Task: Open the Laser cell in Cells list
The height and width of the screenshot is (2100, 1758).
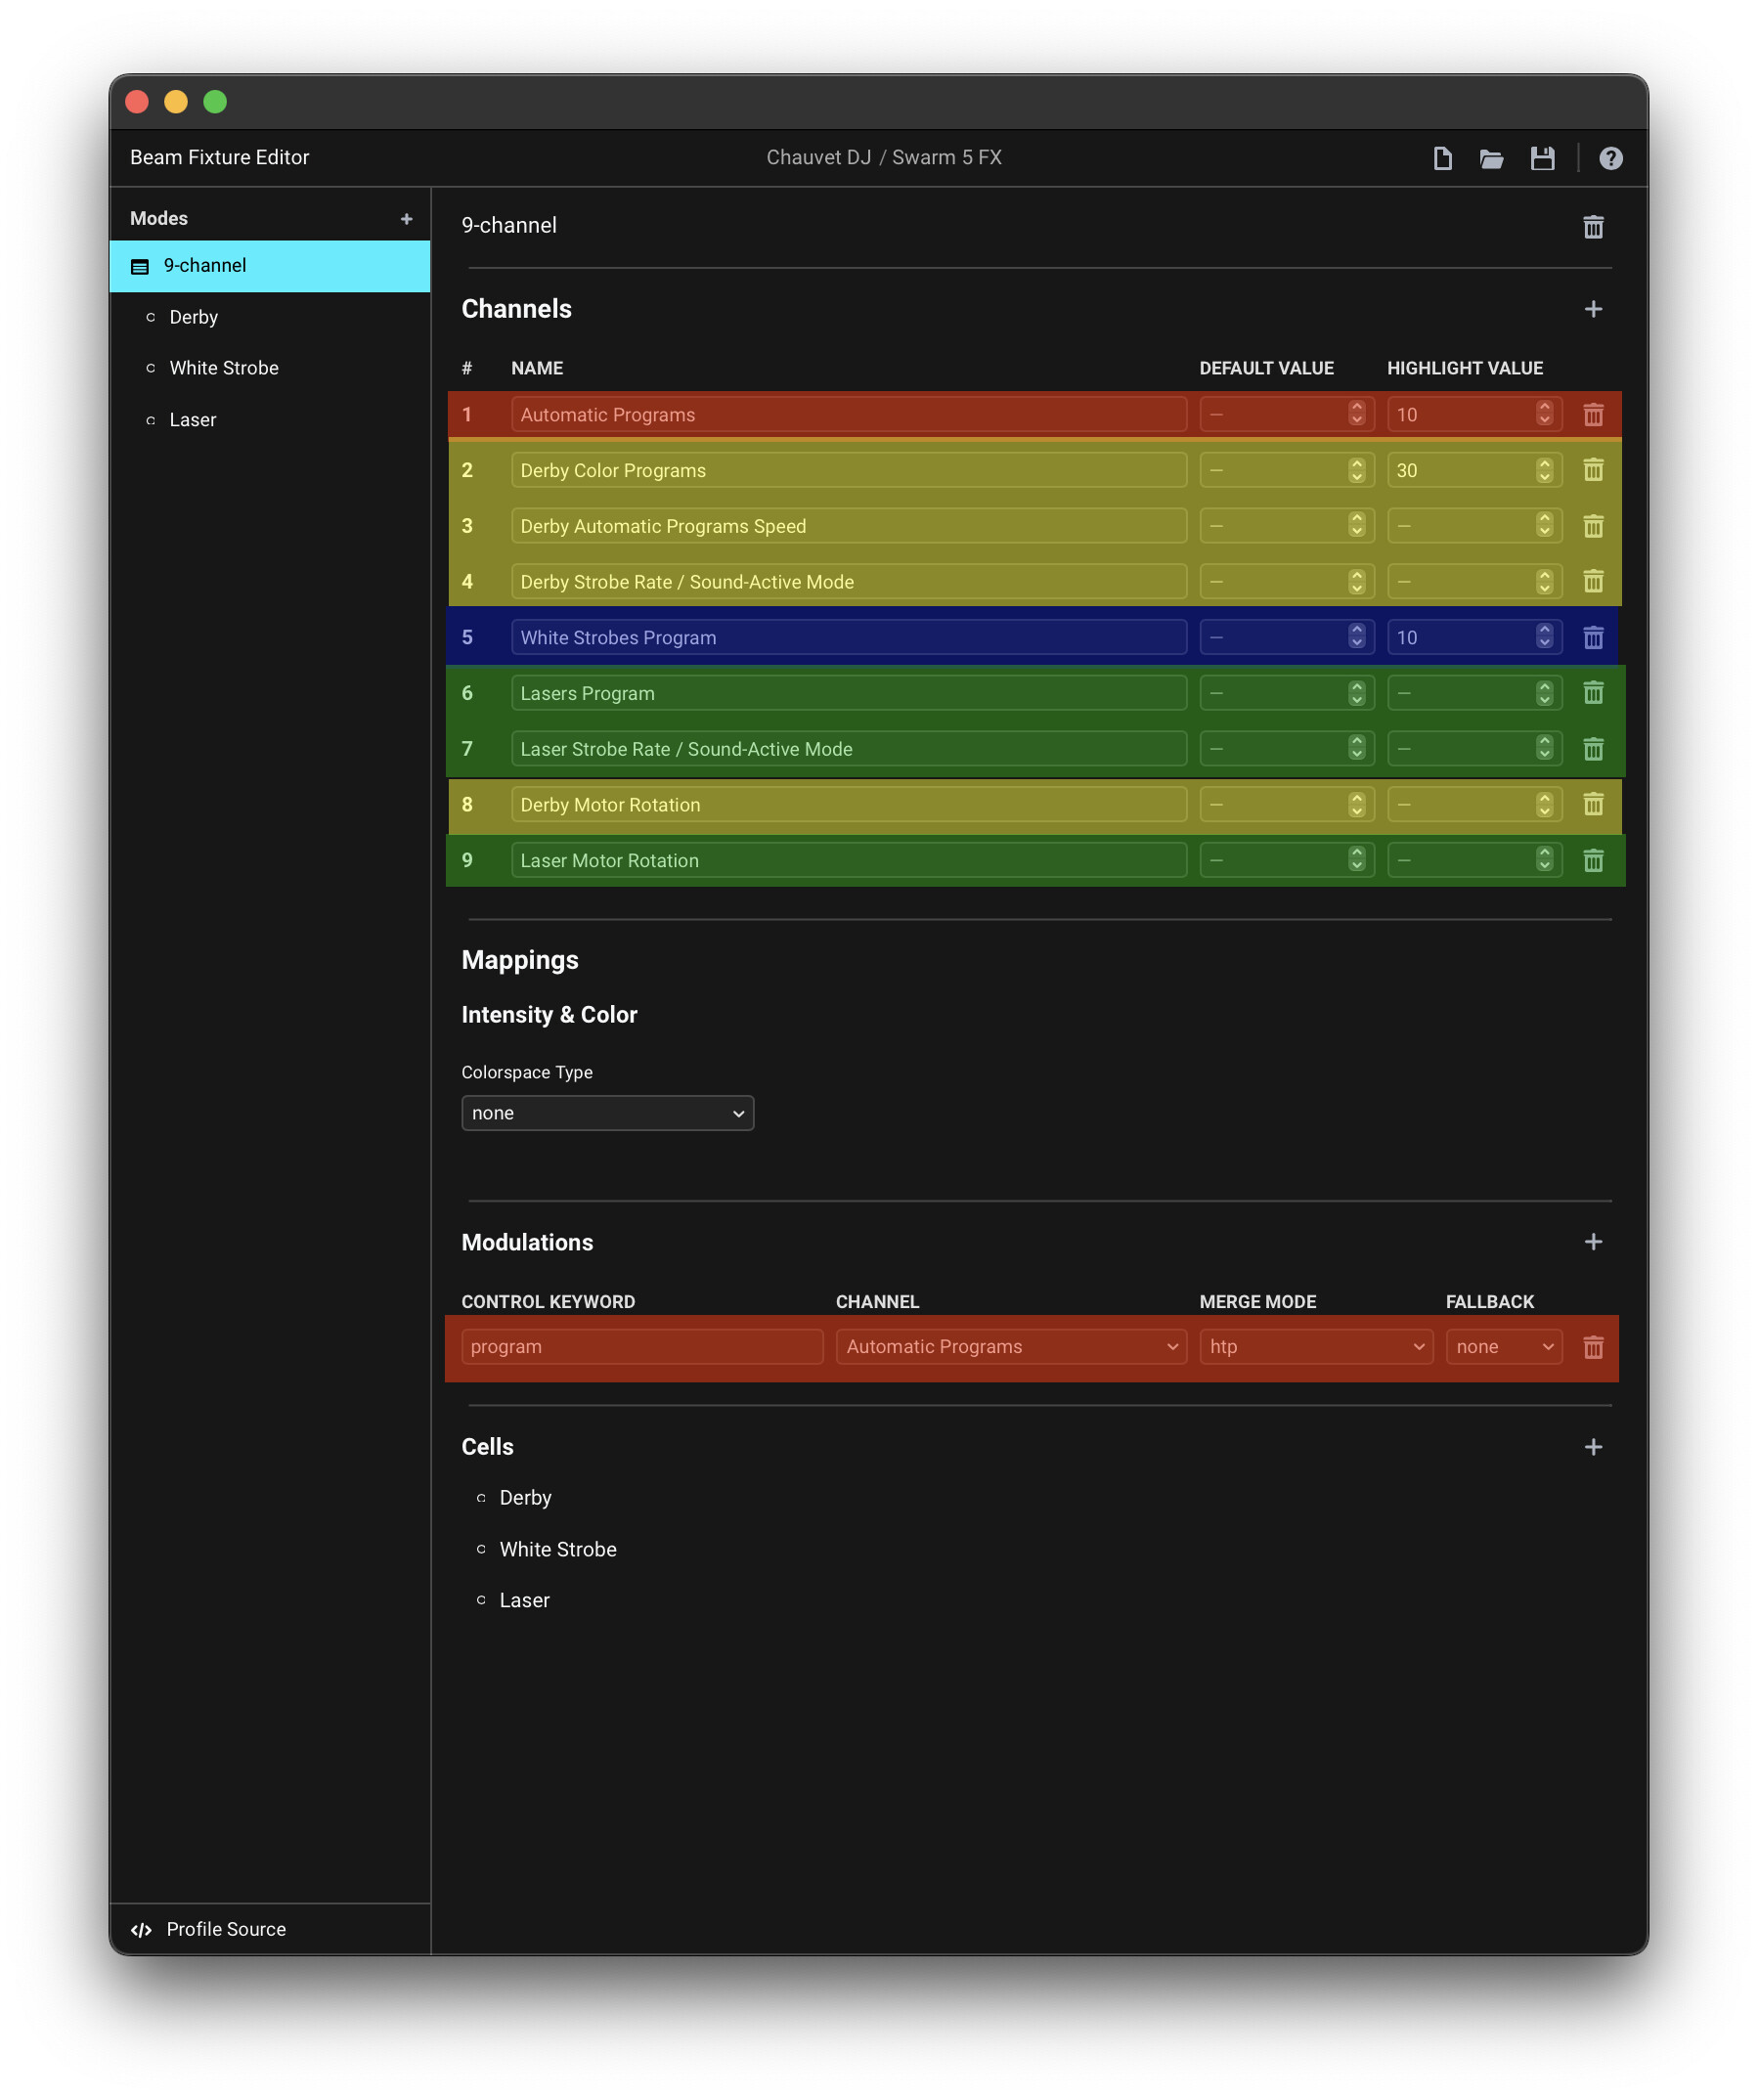Action: (x=524, y=1600)
